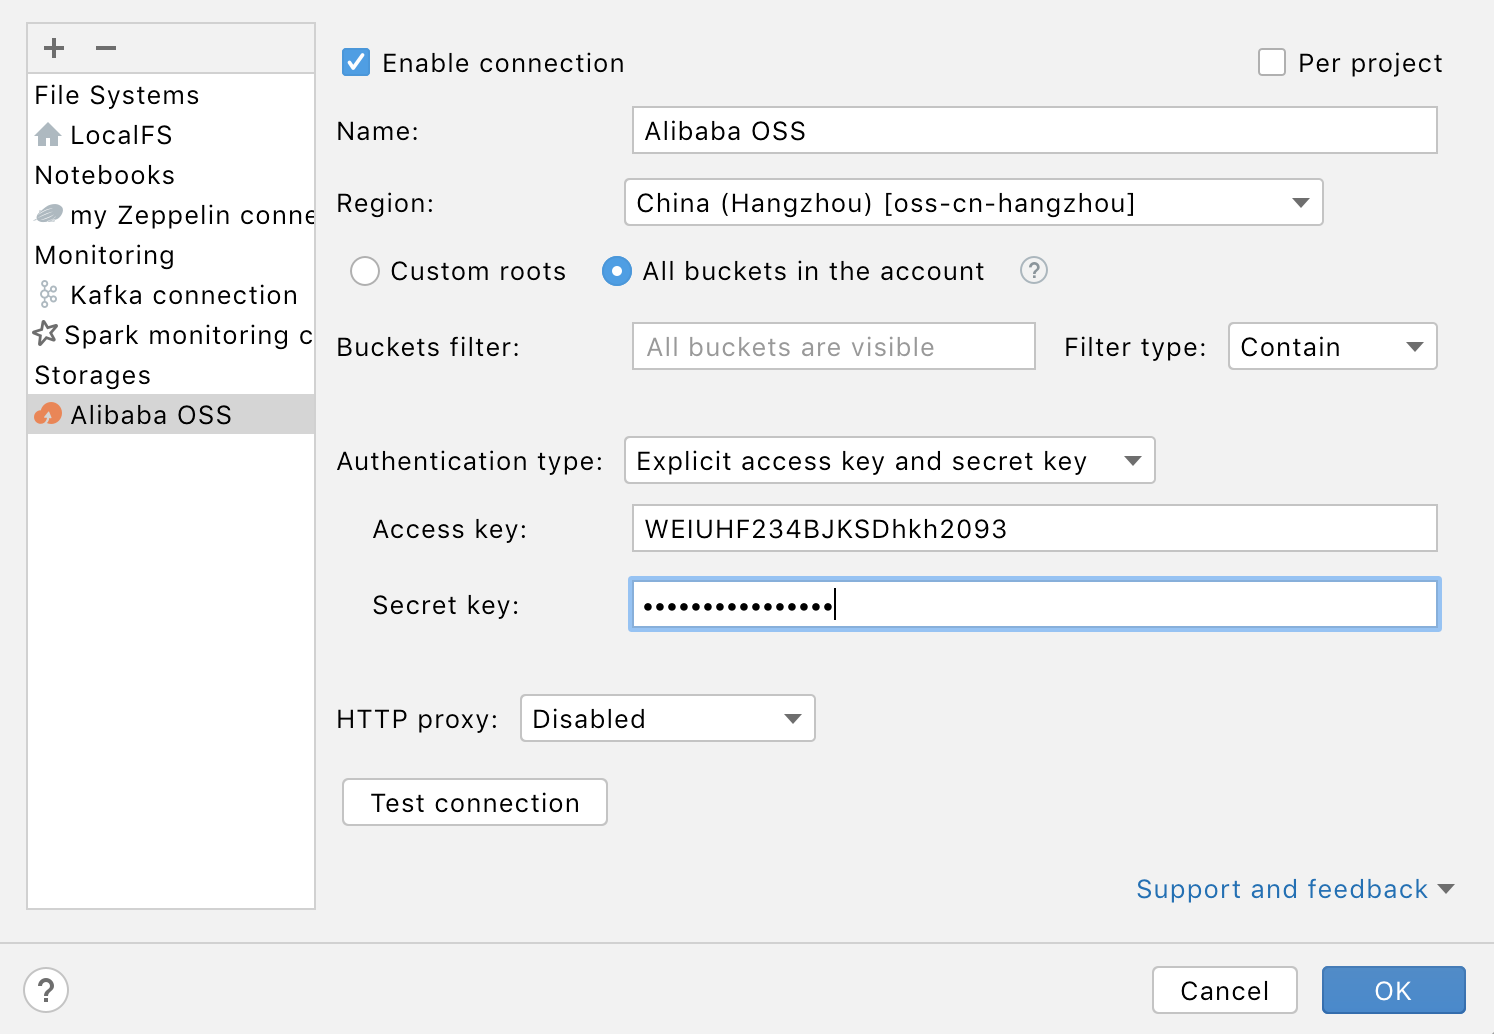Confirm settings with the OK button
The width and height of the screenshot is (1494, 1034).
[x=1393, y=990]
